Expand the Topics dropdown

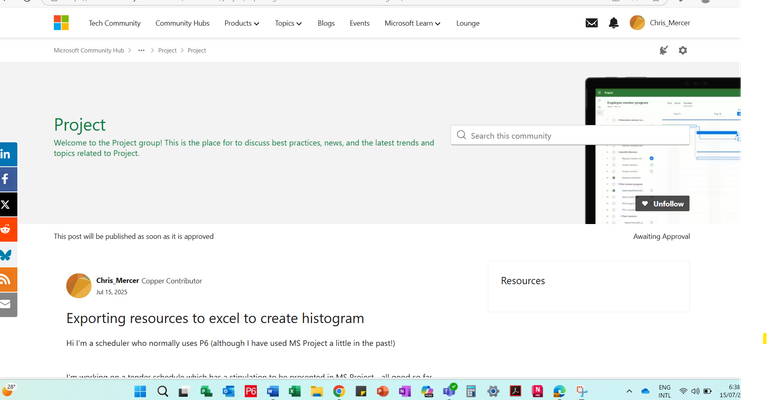[x=288, y=23]
